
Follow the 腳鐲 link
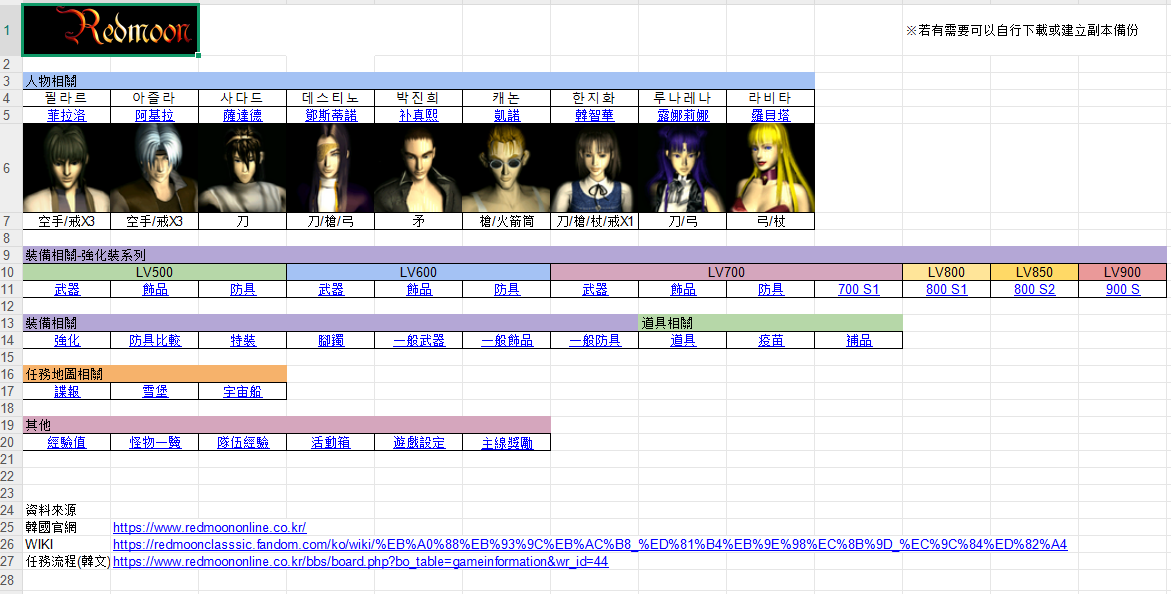coord(331,341)
